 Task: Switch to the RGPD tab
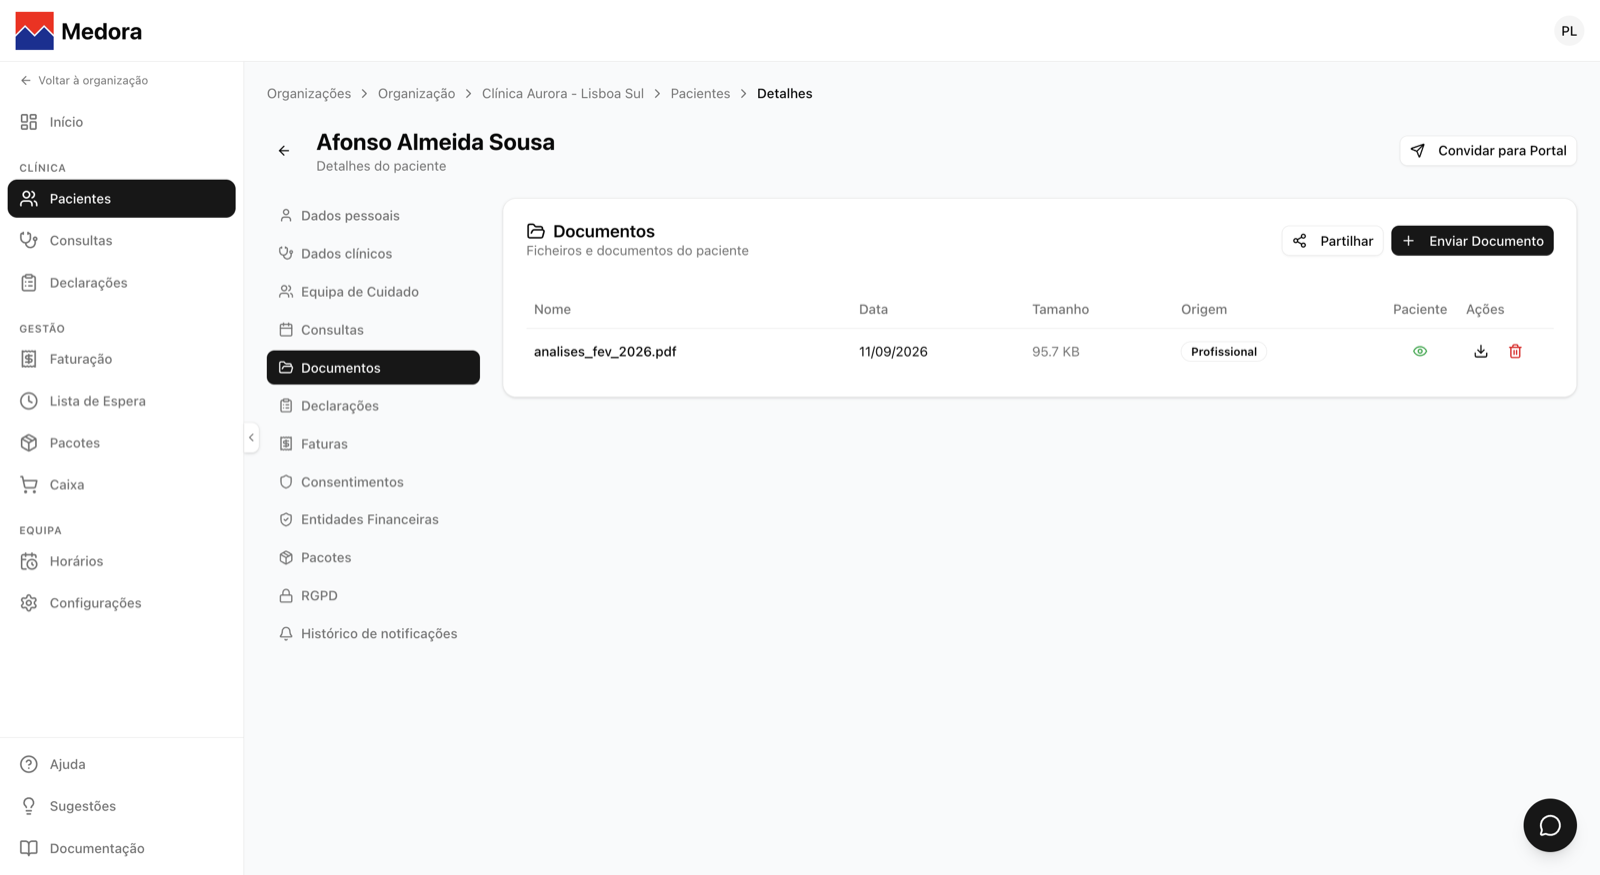(373, 596)
